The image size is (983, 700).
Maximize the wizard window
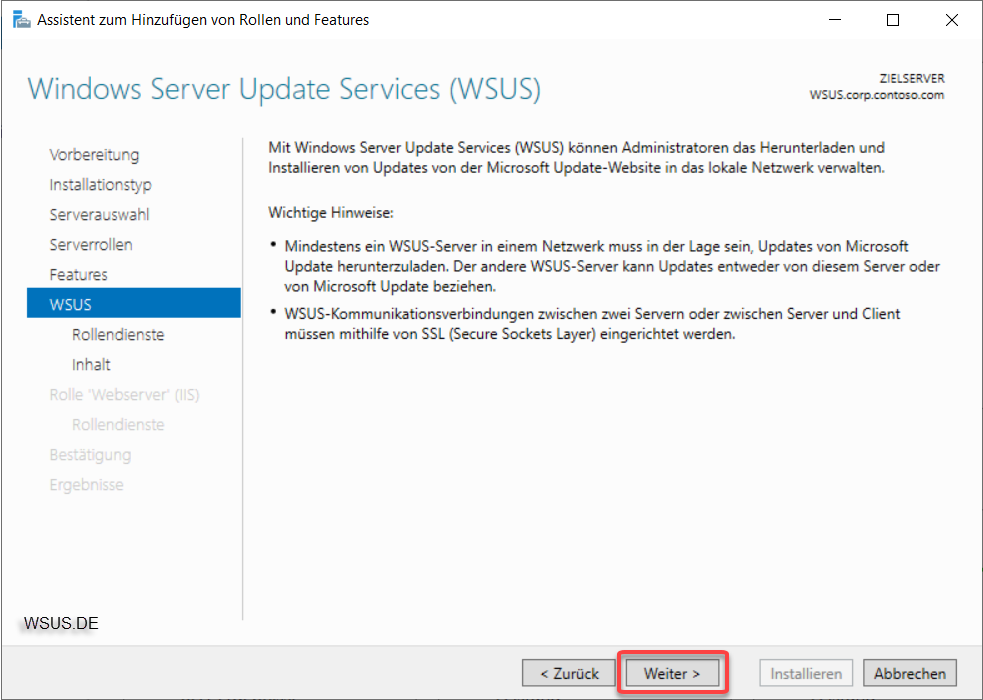coord(893,20)
